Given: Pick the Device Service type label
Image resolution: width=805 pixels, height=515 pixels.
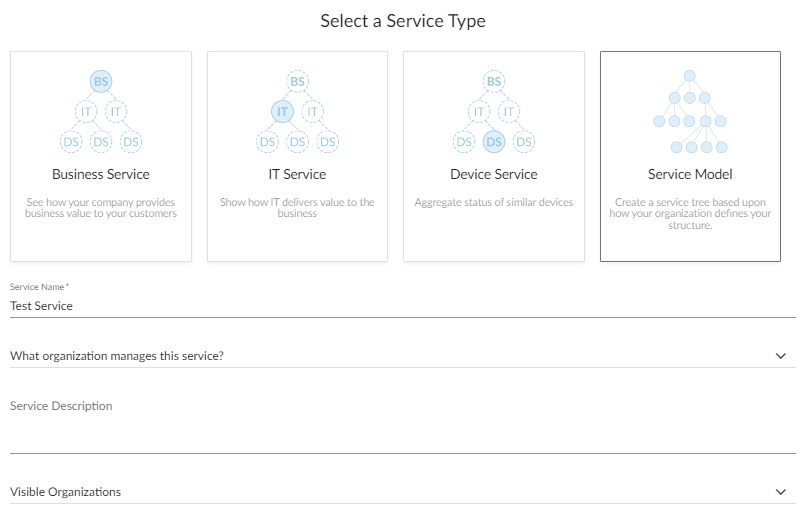Looking at the screenshot, I should click(493, 174).
